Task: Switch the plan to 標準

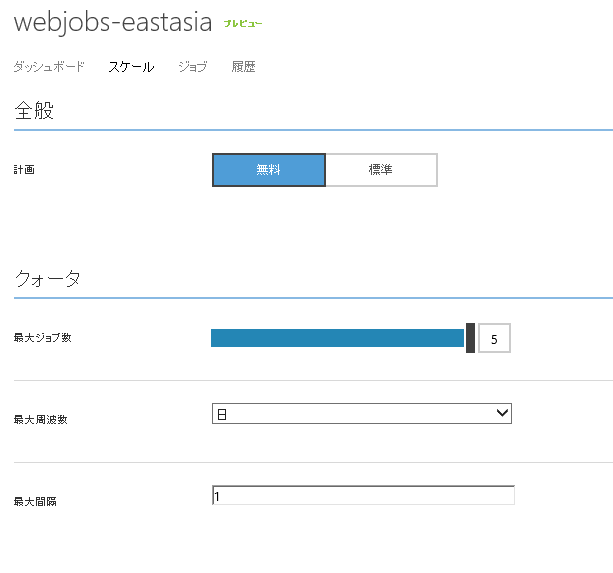Action: 381,170
